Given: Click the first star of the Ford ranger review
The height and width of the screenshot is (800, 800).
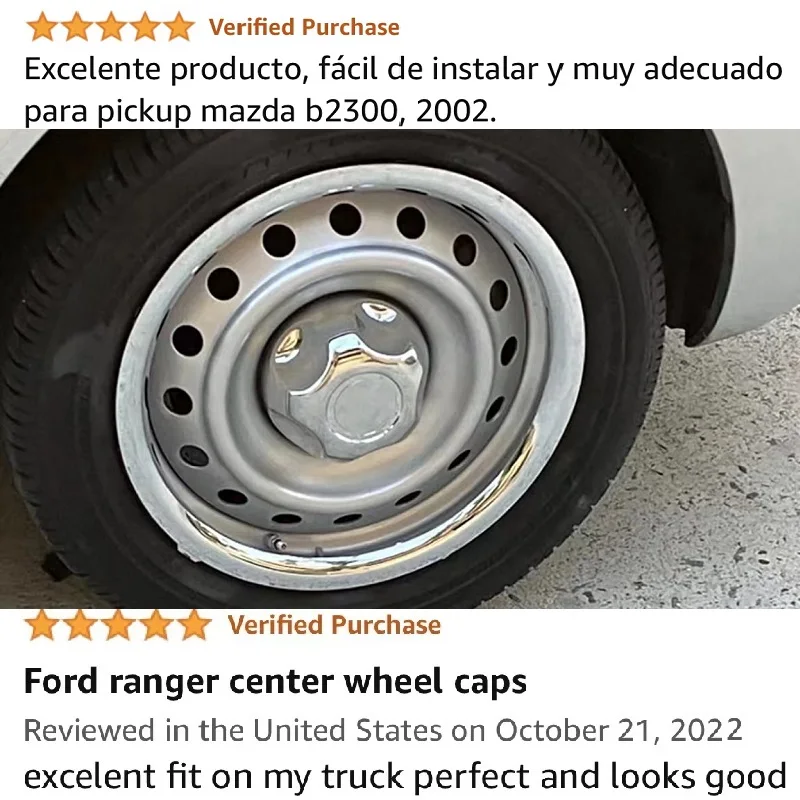Looking at the screenshot, I should click(43, 625).
